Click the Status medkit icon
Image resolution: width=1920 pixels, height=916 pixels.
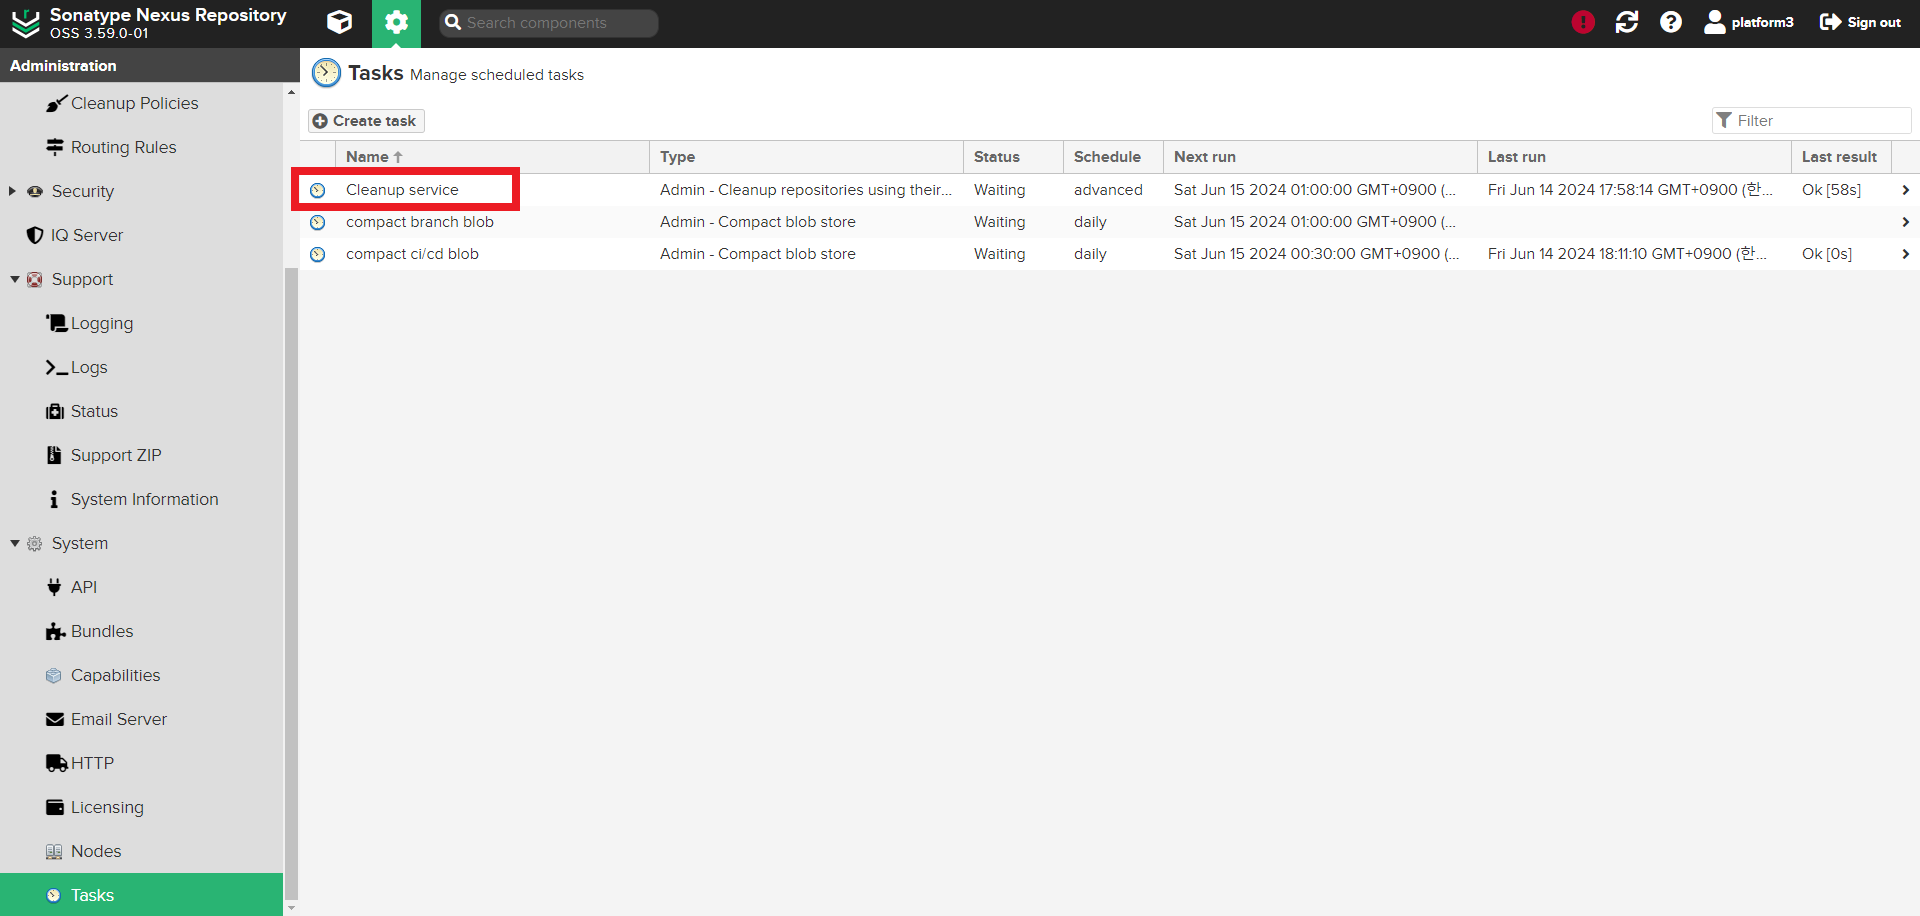(x=55, y=411)
